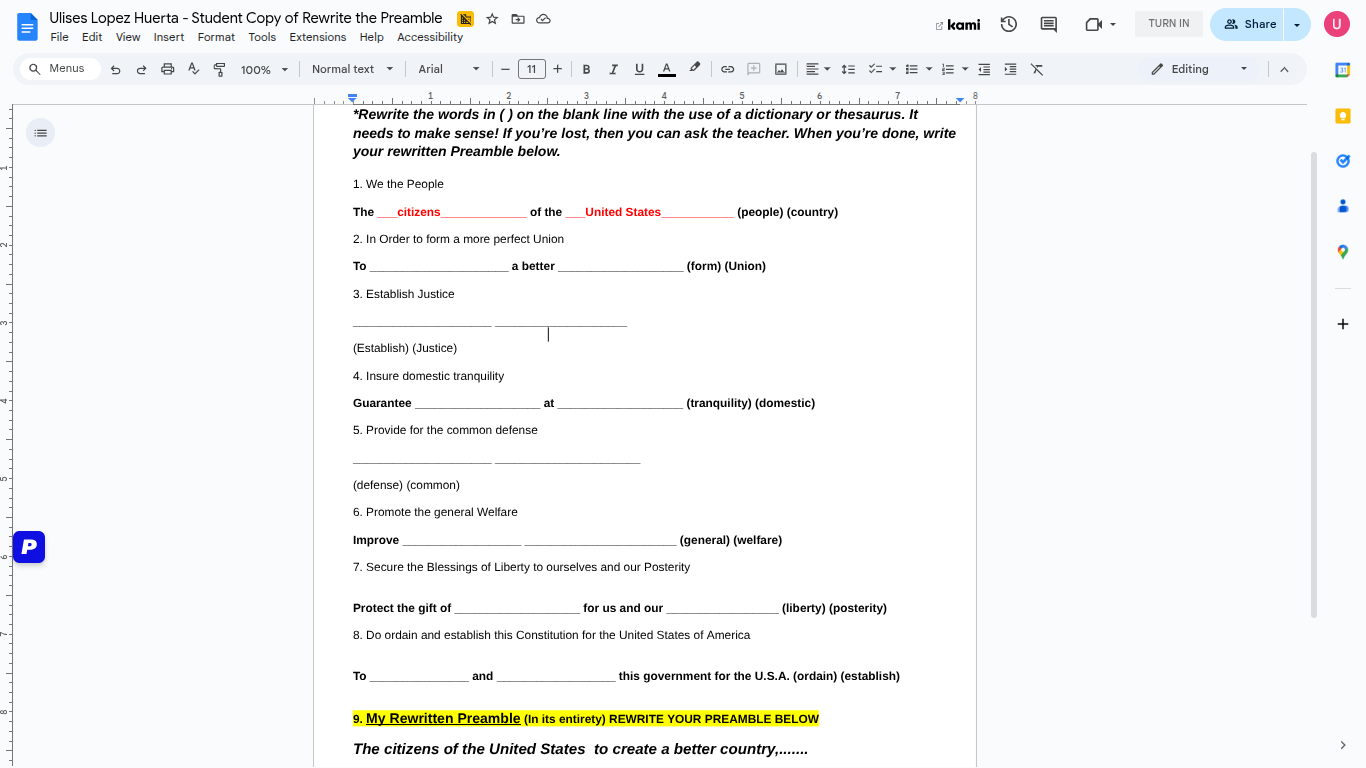Insert a link using the toolbar icon

coord(728,69)
